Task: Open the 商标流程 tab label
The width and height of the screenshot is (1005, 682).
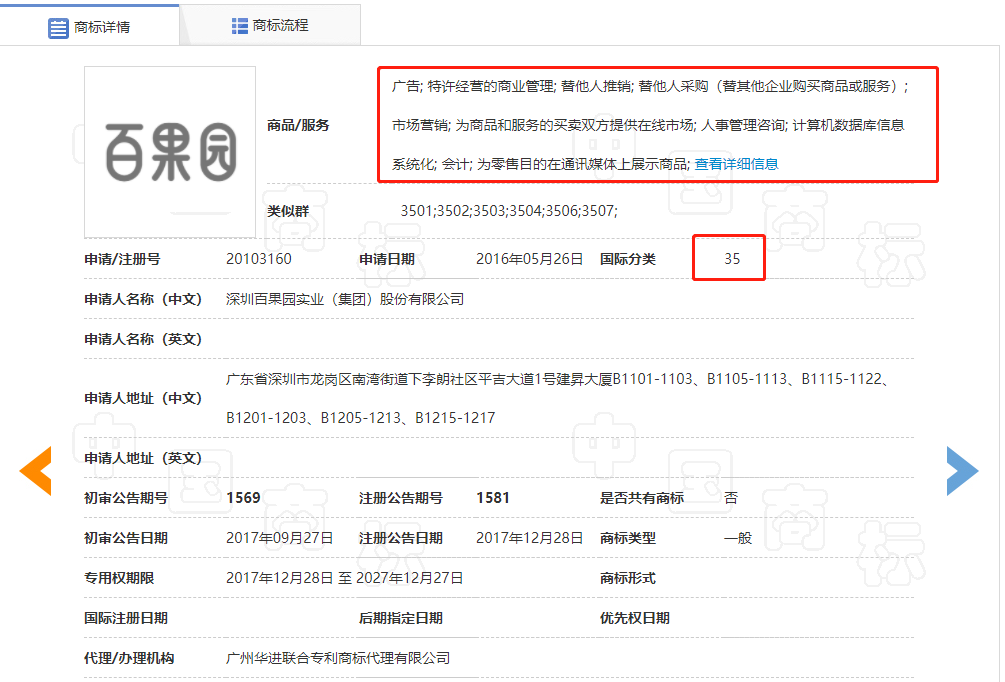Action: [x=281, y=25]
